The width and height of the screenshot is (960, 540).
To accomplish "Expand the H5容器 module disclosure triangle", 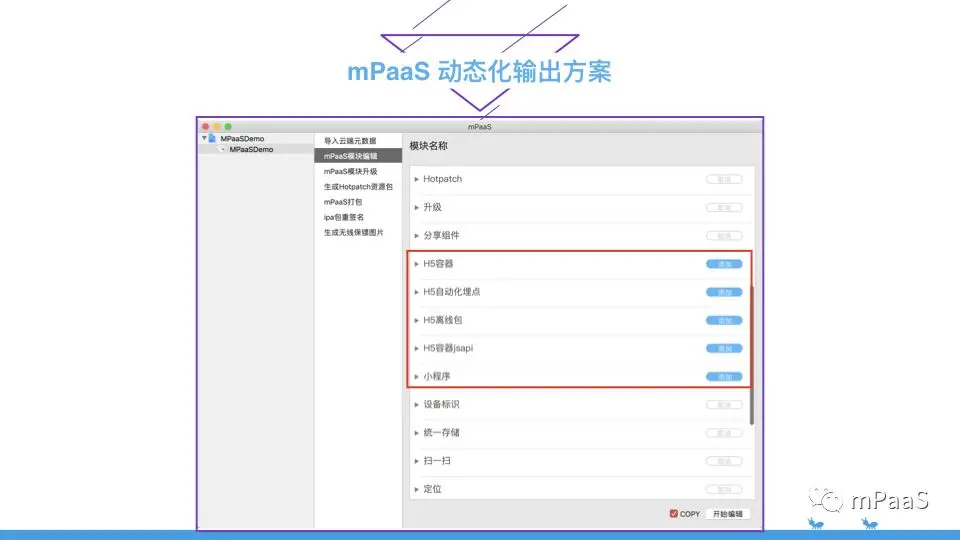I will pos(416,264).
